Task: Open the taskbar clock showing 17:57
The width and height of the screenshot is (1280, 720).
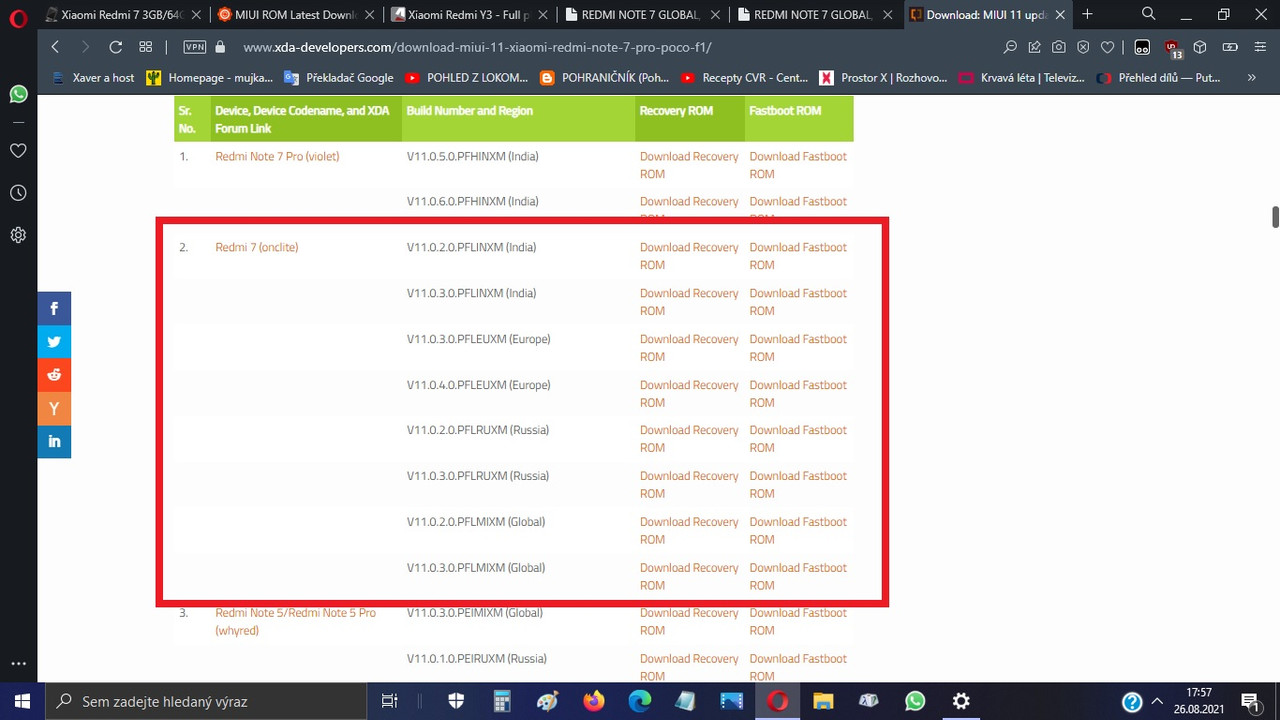Action: [x=1198, y=700]
